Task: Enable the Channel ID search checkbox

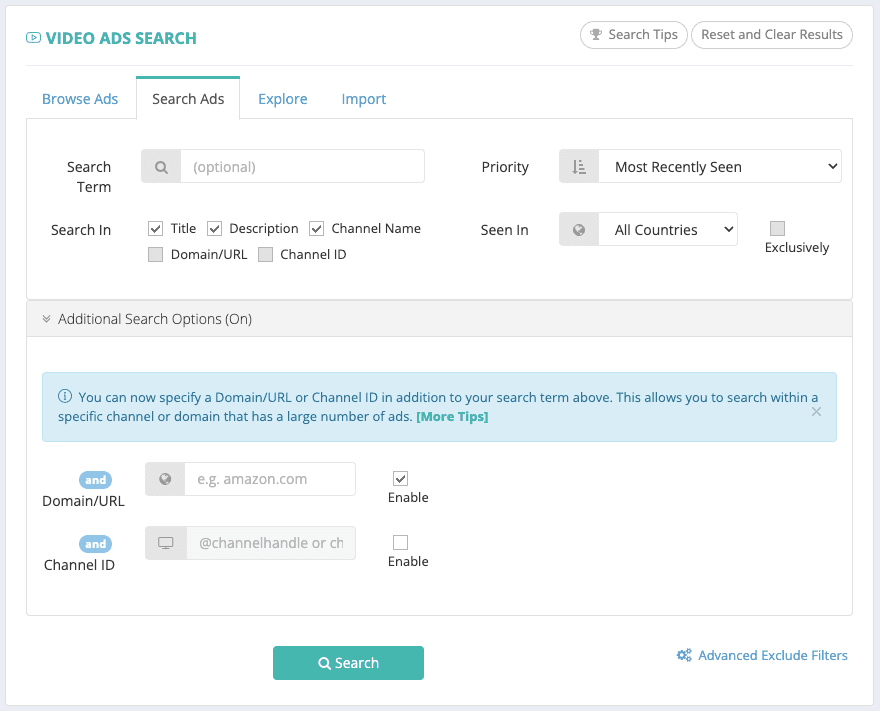Action: [265, 254]
